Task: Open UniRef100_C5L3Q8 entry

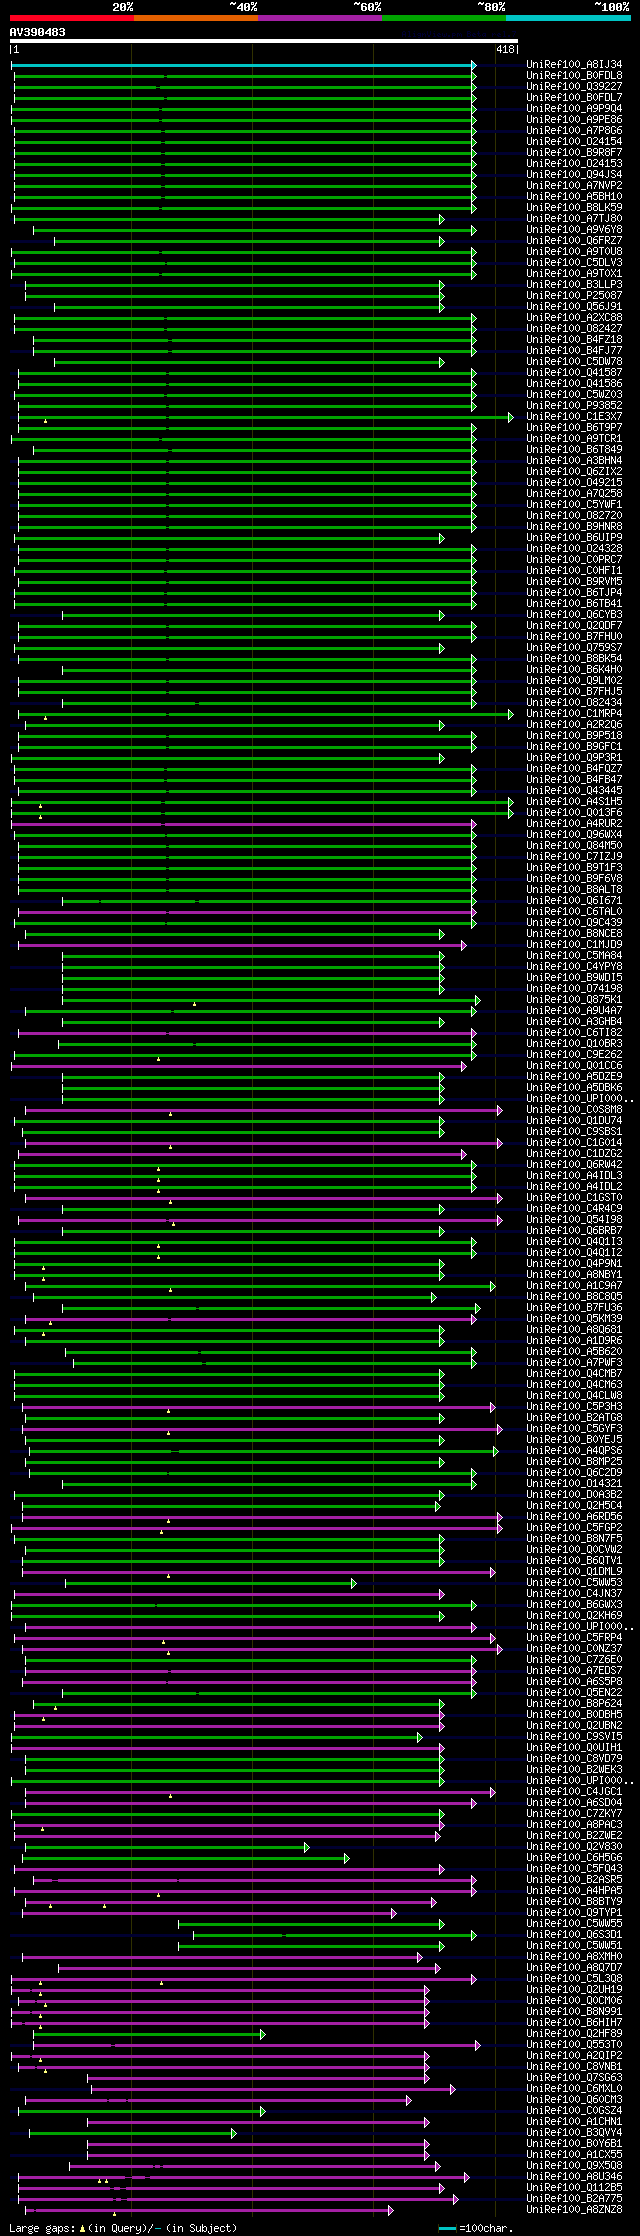Action: point(574,1978)
